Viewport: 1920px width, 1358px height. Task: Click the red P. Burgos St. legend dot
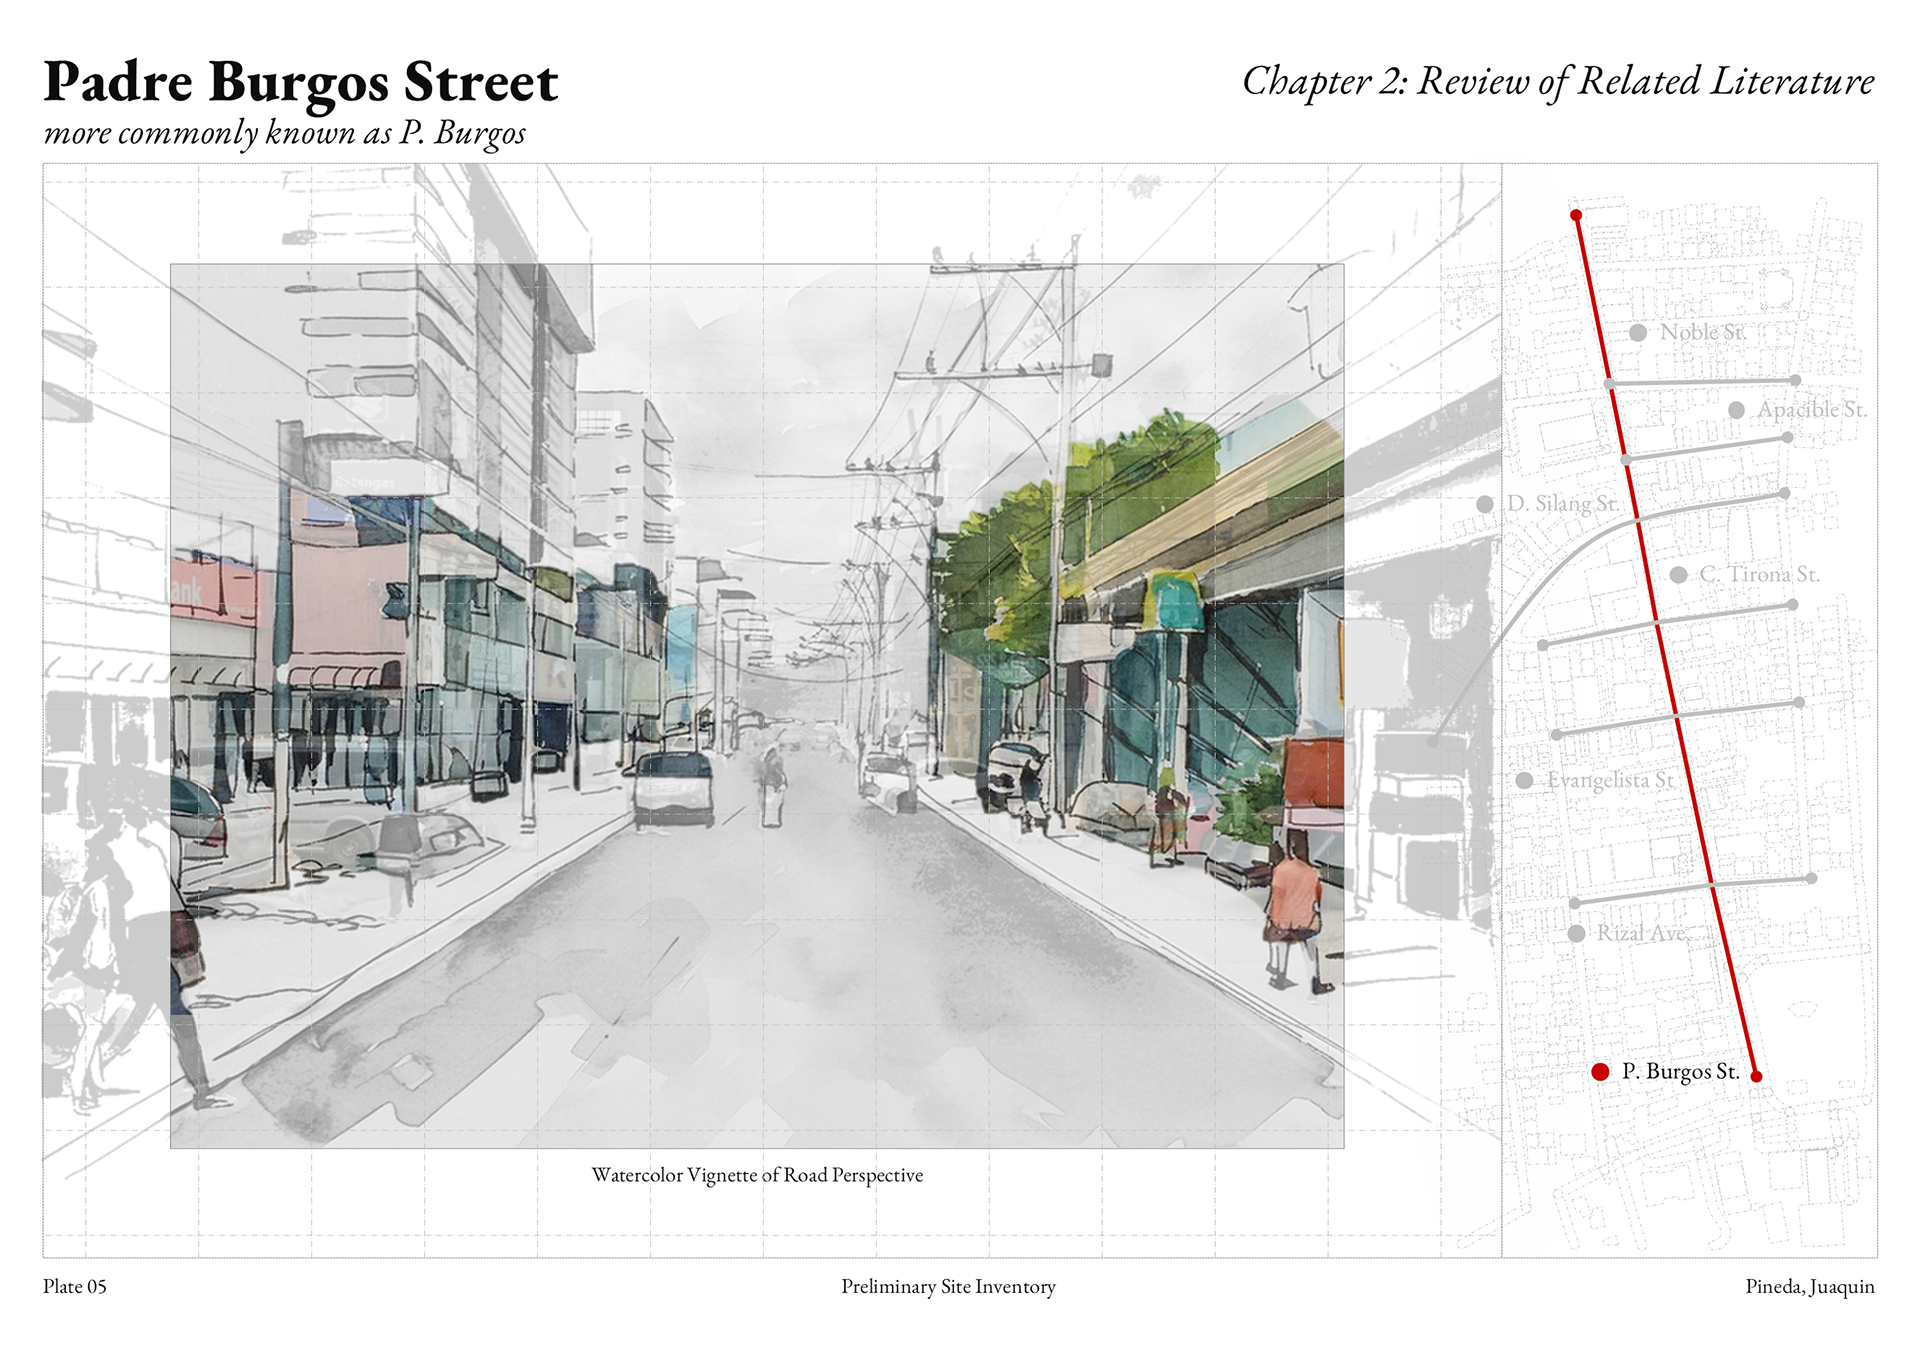click(x=1600, y=1072)
